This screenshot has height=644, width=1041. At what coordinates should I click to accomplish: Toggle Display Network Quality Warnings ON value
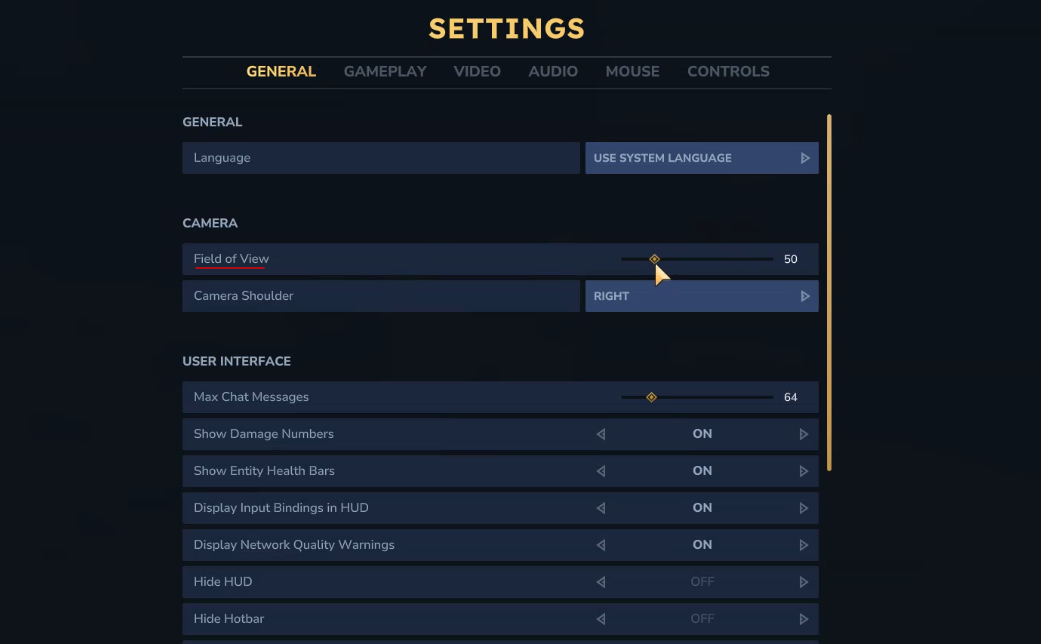click(x=702, y=545)
